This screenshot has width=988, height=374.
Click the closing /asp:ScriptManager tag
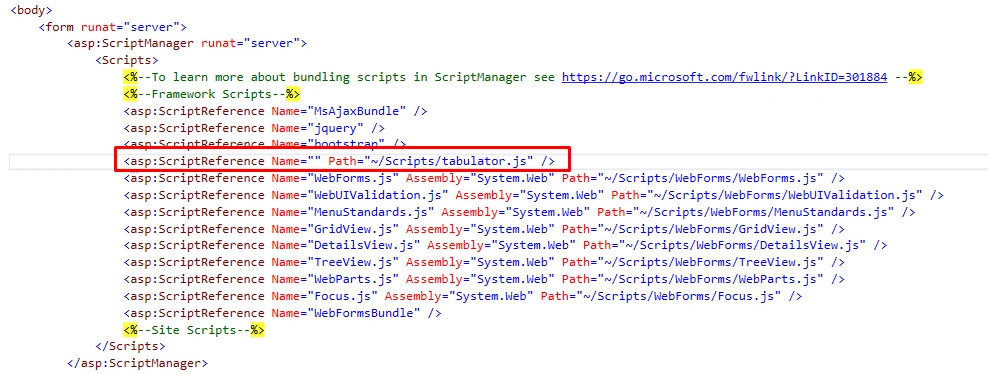[x=137, y=363]
